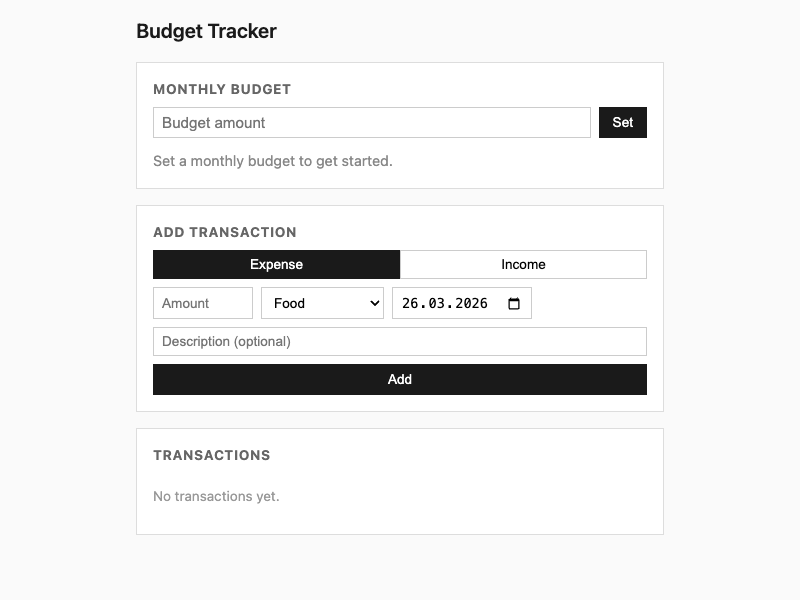Select the Amount field in Add Transaction
The image size is (800, 600).
point(202,303)
